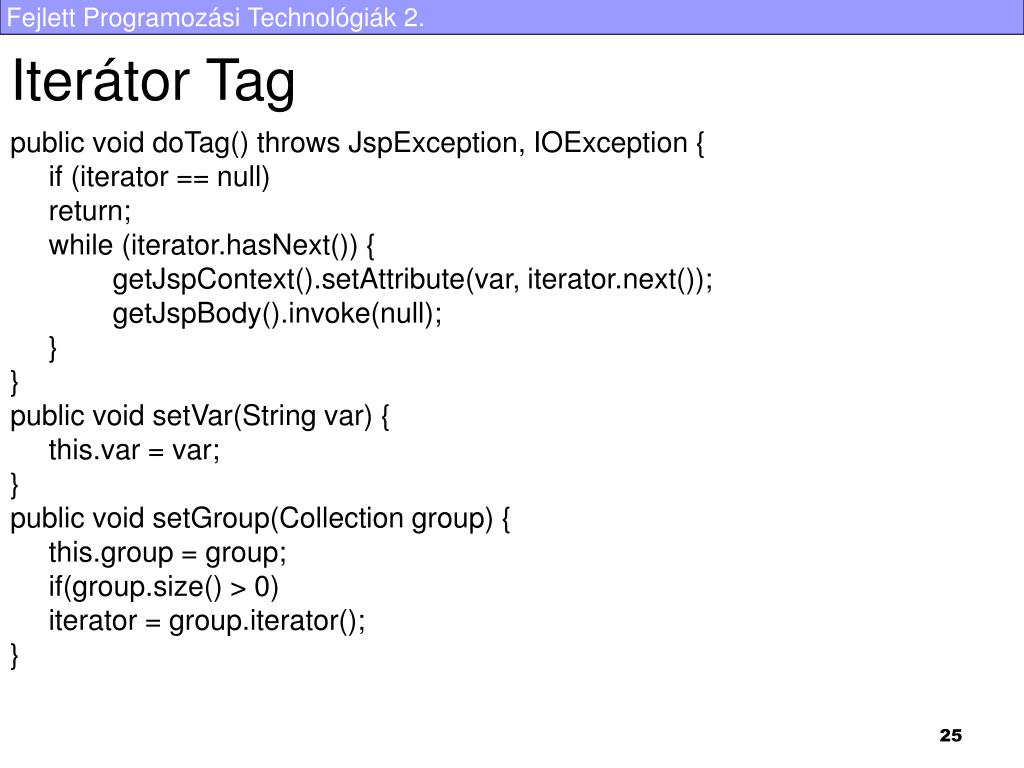Click the 'public void doTag()' method declaration line
Screen dimensions: 1024x768
[x=357, y=143]
